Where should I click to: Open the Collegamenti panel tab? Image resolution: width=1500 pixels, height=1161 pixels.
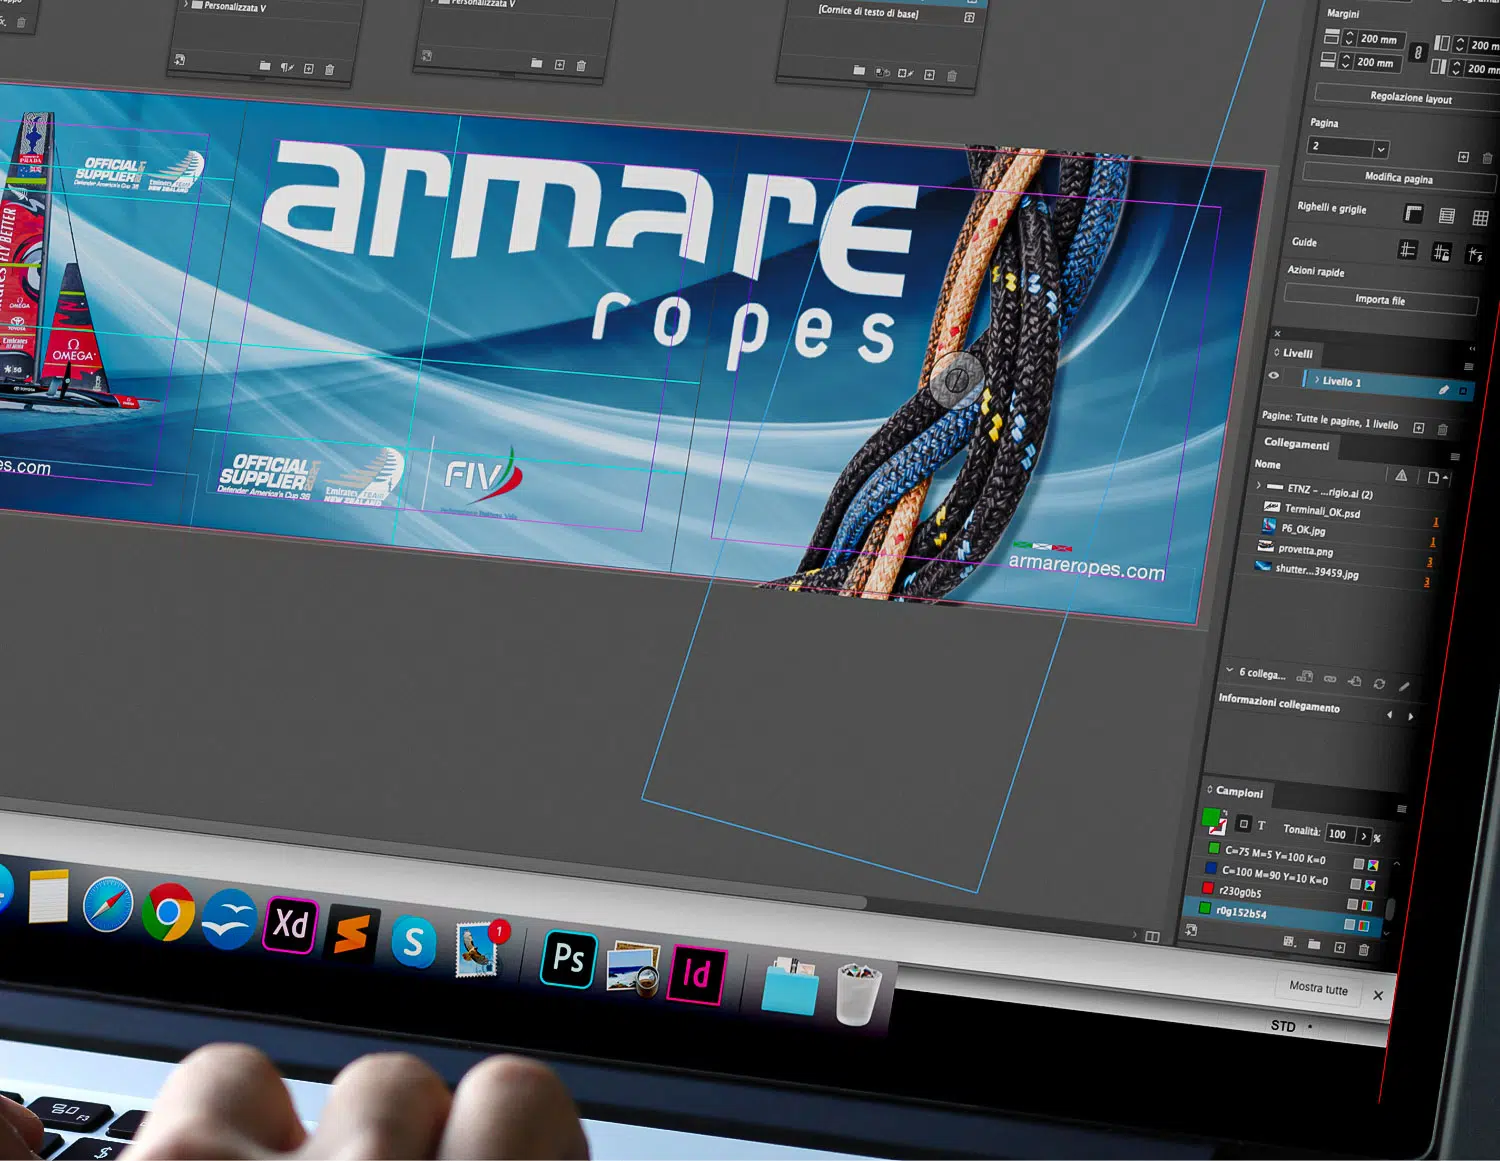point(1296,444)
